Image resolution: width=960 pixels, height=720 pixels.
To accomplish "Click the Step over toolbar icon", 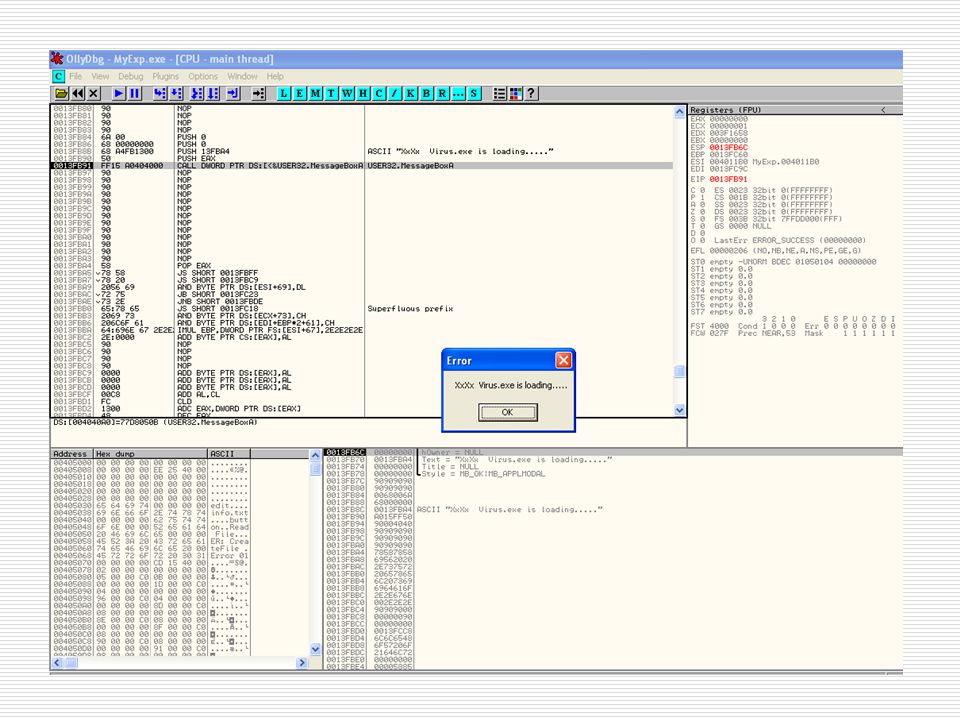I will click(x=176, y=94).
